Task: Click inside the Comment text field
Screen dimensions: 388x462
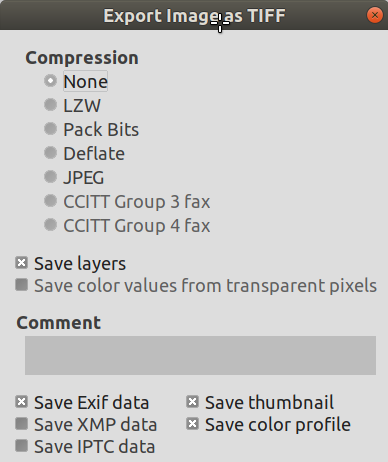Action: 200,355
